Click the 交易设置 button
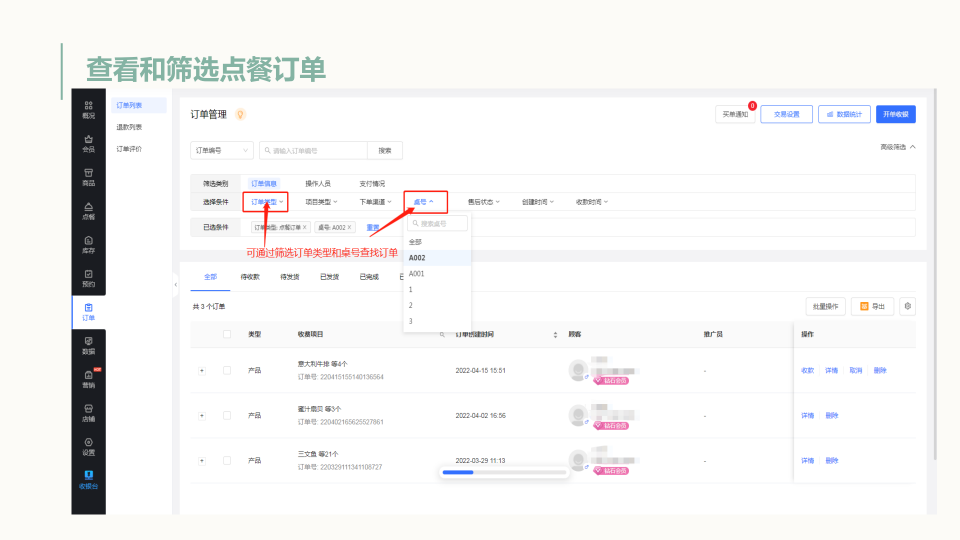 (x=786, y=114)
